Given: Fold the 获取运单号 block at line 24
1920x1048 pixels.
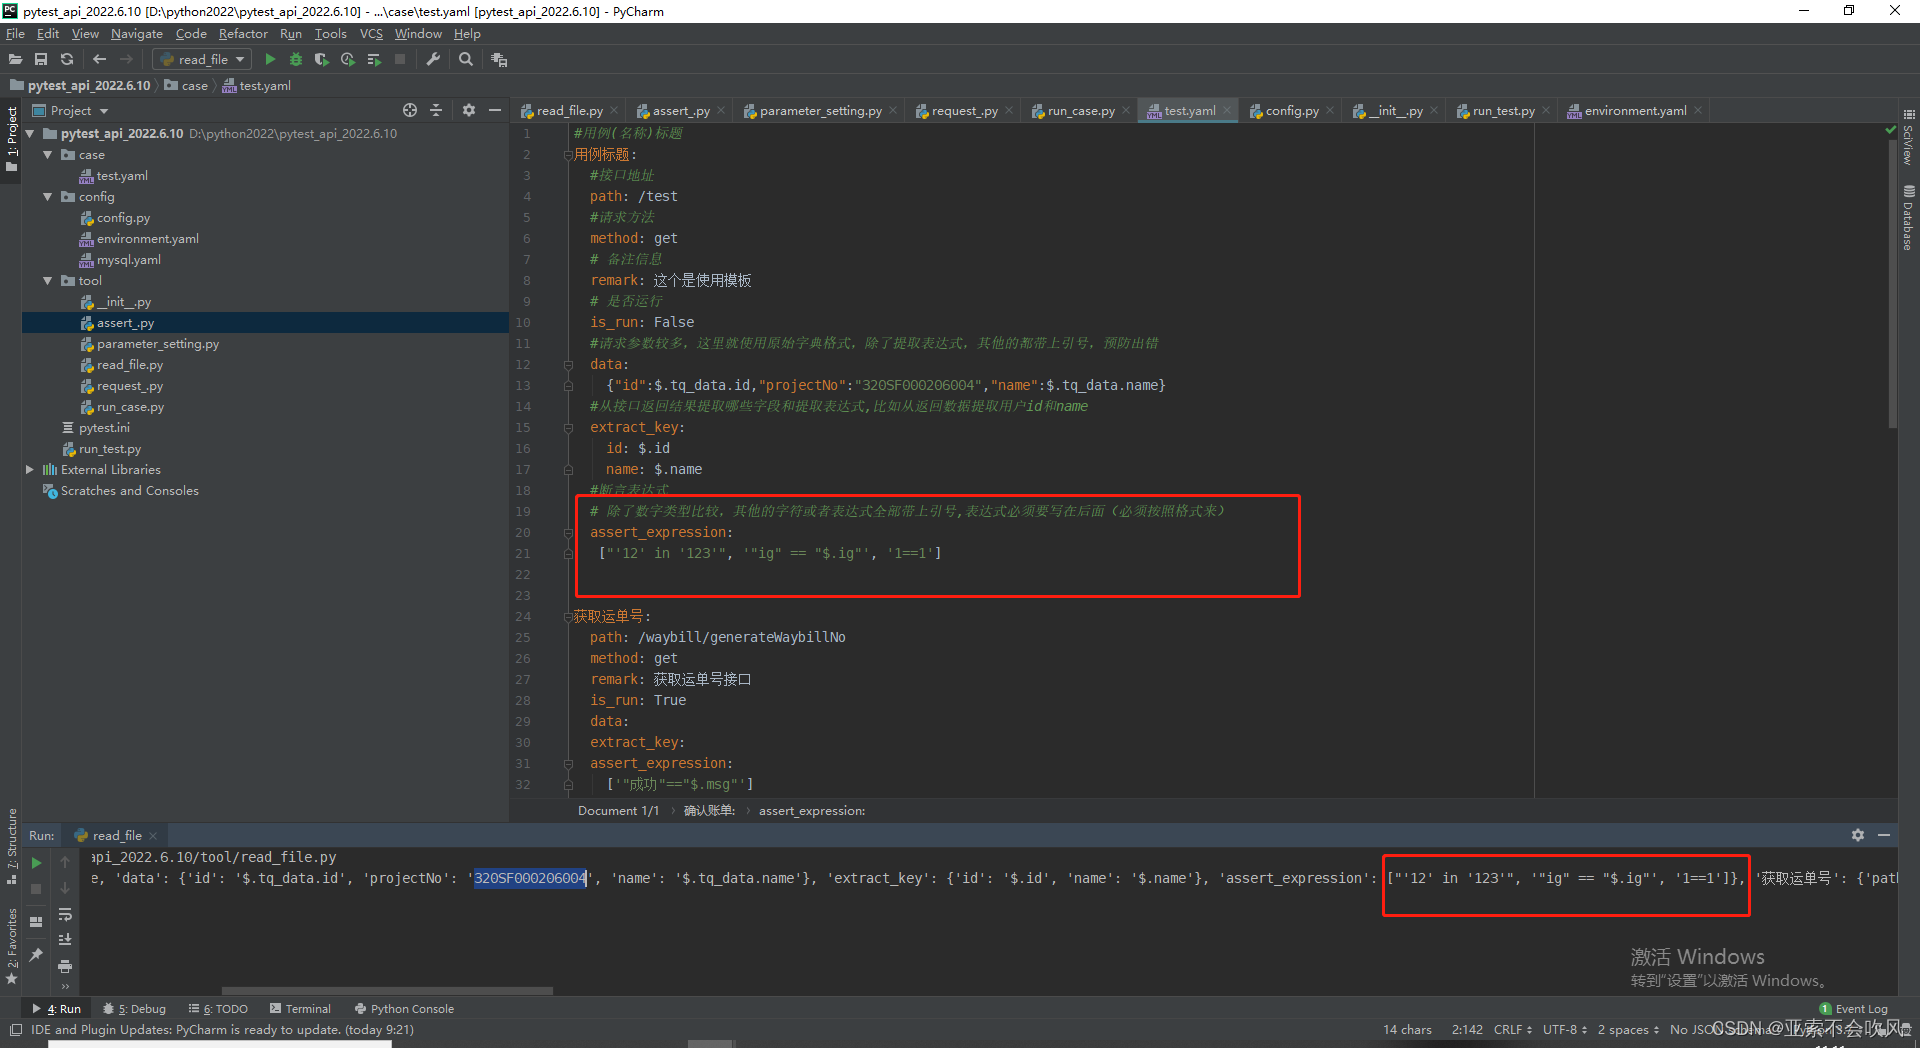Looking at the screenshot, I should click(x=567, y=616).
